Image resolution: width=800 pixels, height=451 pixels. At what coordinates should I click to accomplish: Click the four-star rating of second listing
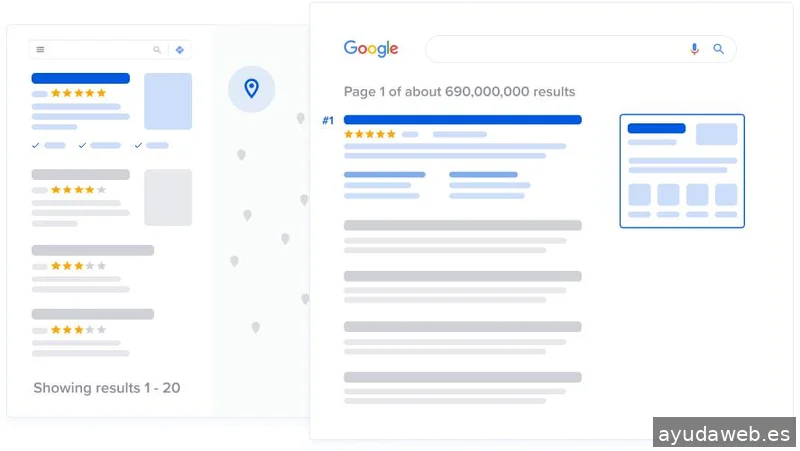pos(79,190)
